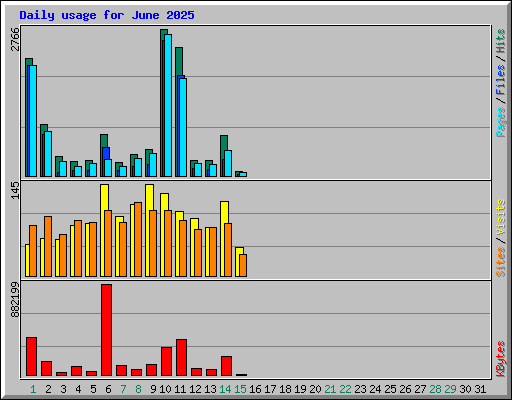The image size is (512, 400).
Task: Click the 882199 KBytes axis label
Action: pos(15,300)
